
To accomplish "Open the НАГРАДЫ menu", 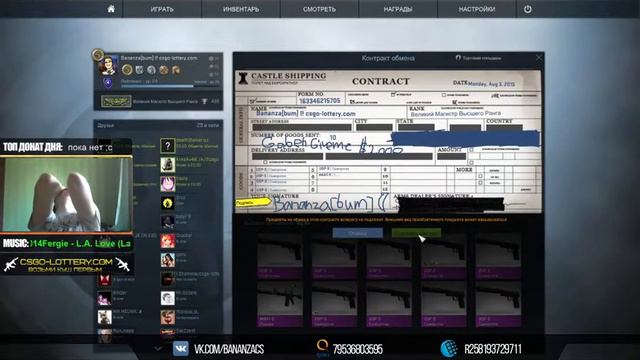I will (398, 9).
